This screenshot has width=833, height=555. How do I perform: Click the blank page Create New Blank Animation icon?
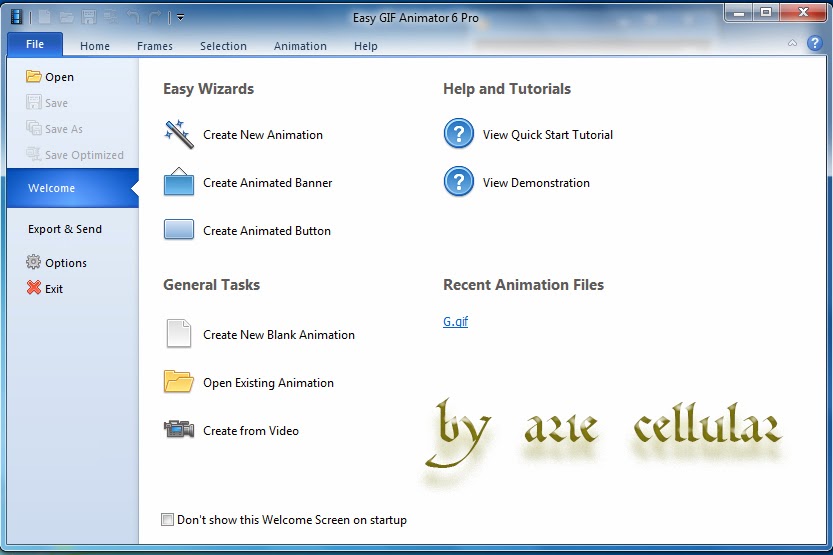coord(179,334)
